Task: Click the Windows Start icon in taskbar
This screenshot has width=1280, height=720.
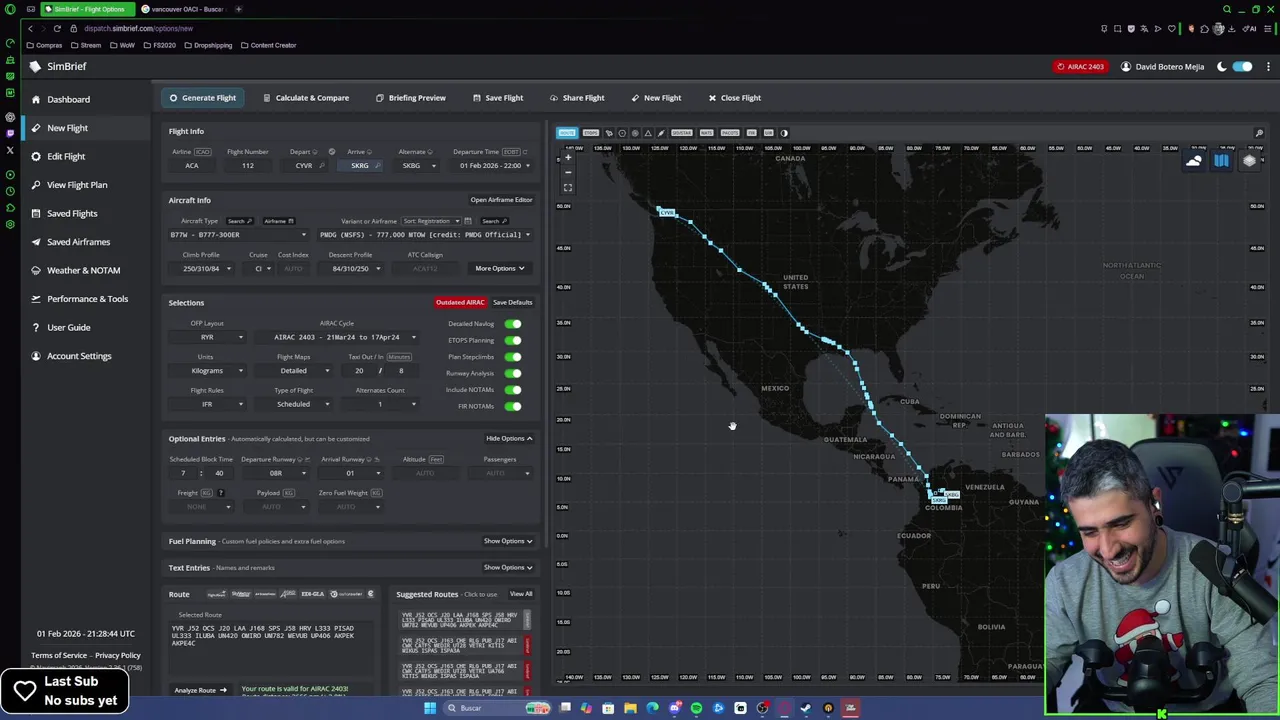Action: (430, 708)
